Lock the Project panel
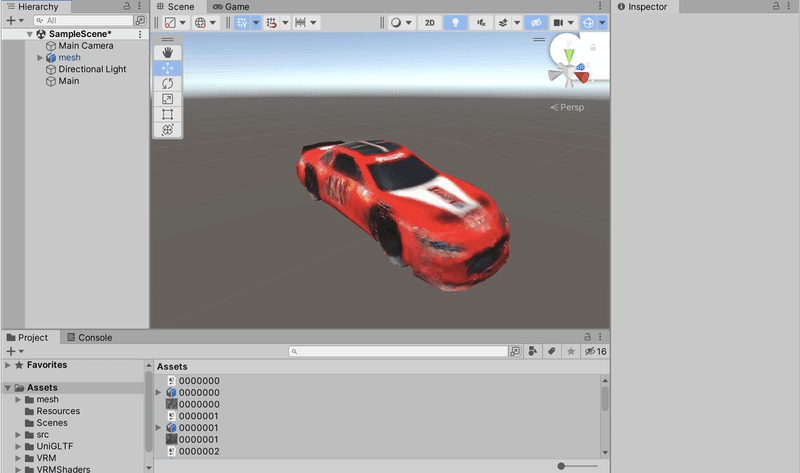 pyautogui.click(x=587, y=337)
